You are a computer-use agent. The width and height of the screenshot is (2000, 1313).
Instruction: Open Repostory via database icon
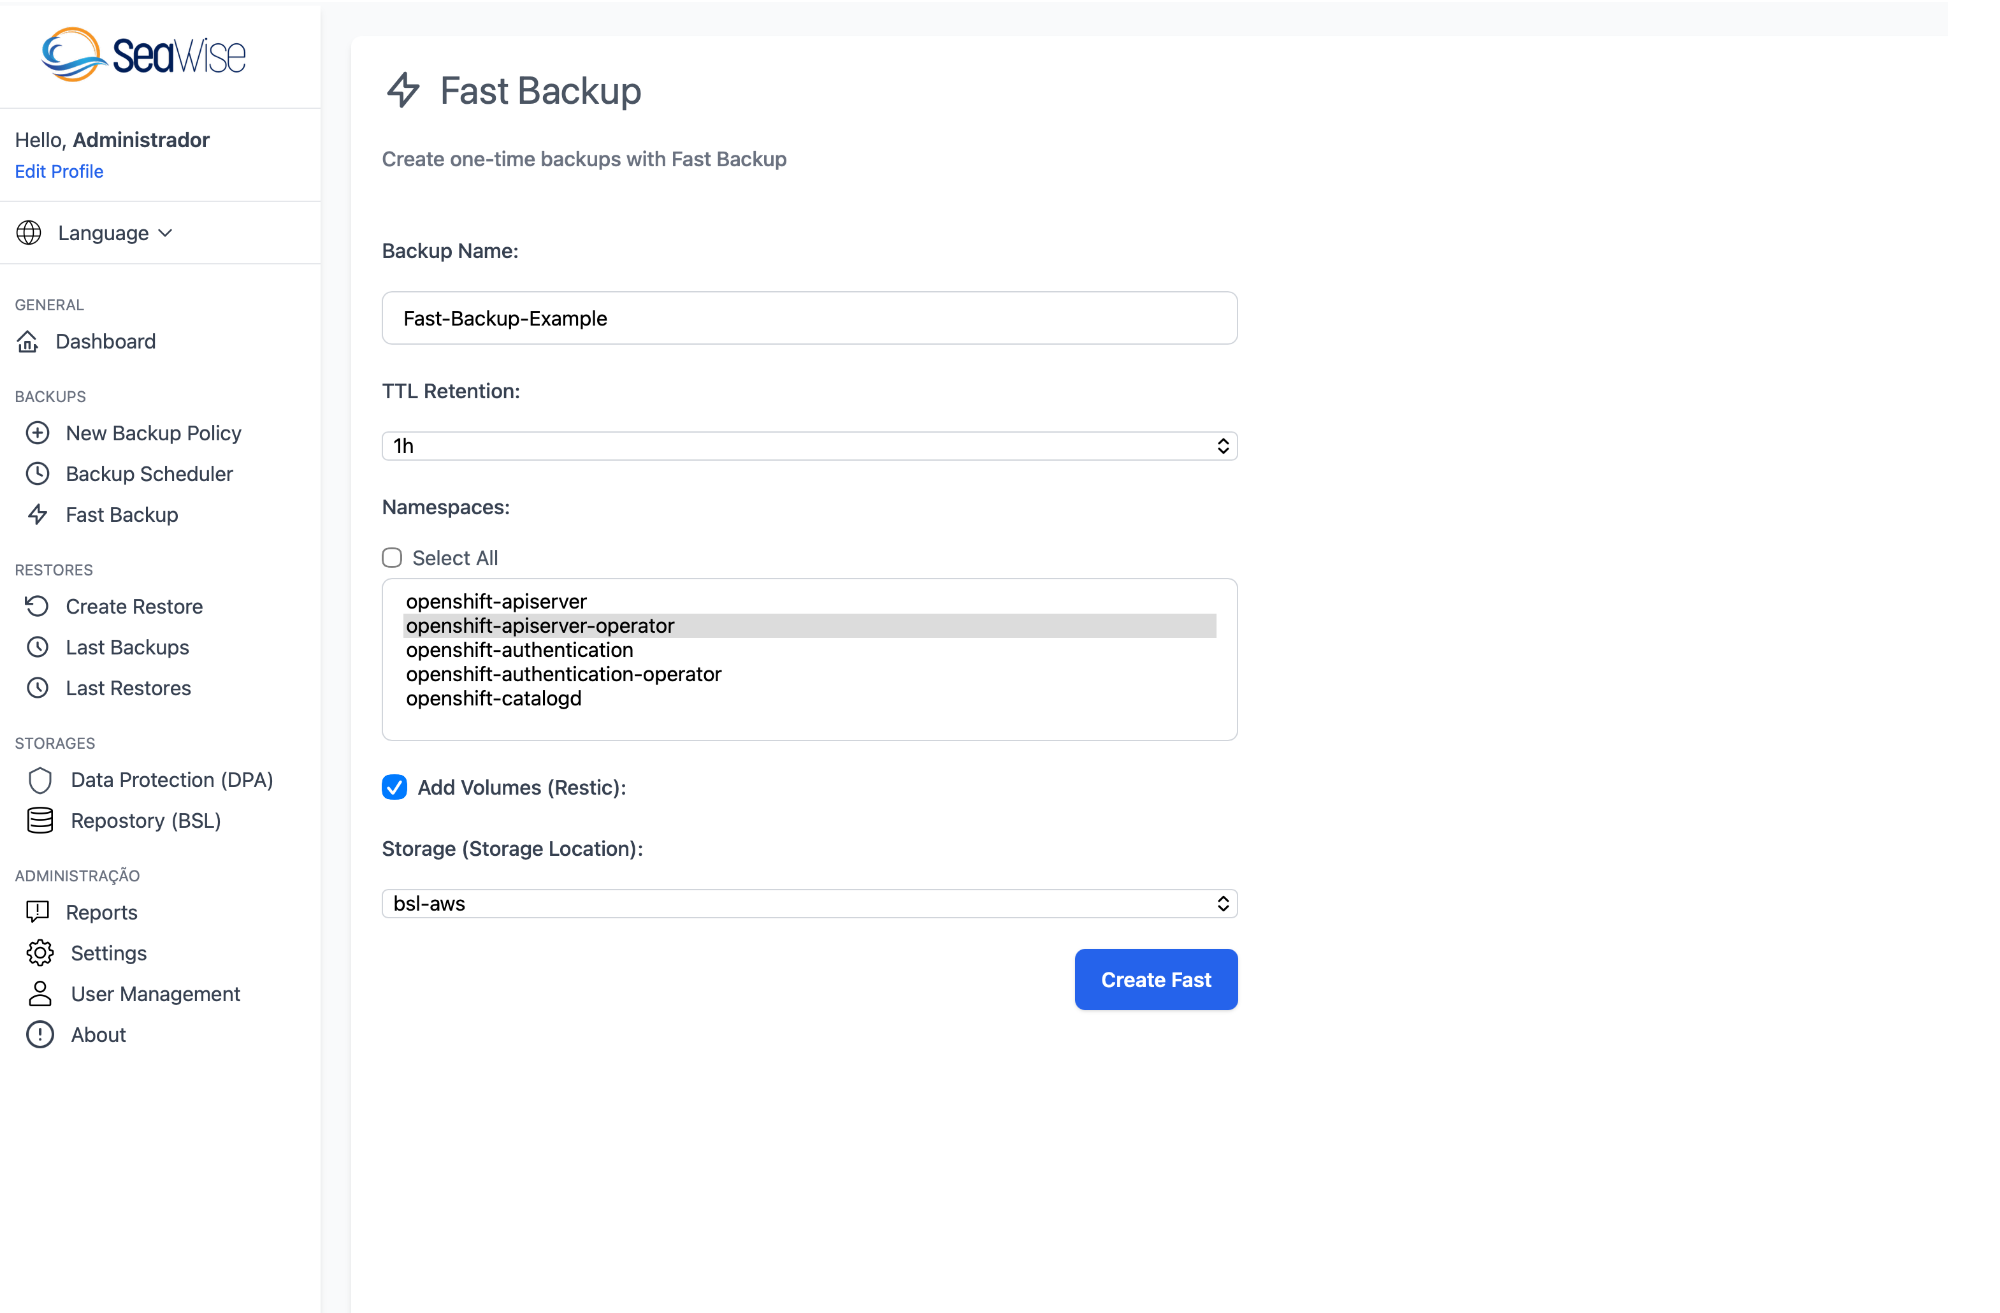(x=40, y=820)
